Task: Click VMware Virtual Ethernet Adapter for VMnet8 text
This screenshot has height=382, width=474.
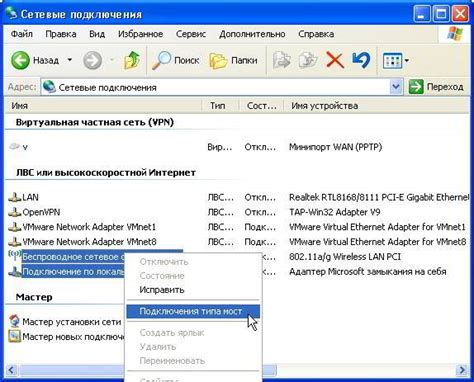Action: 377,242
